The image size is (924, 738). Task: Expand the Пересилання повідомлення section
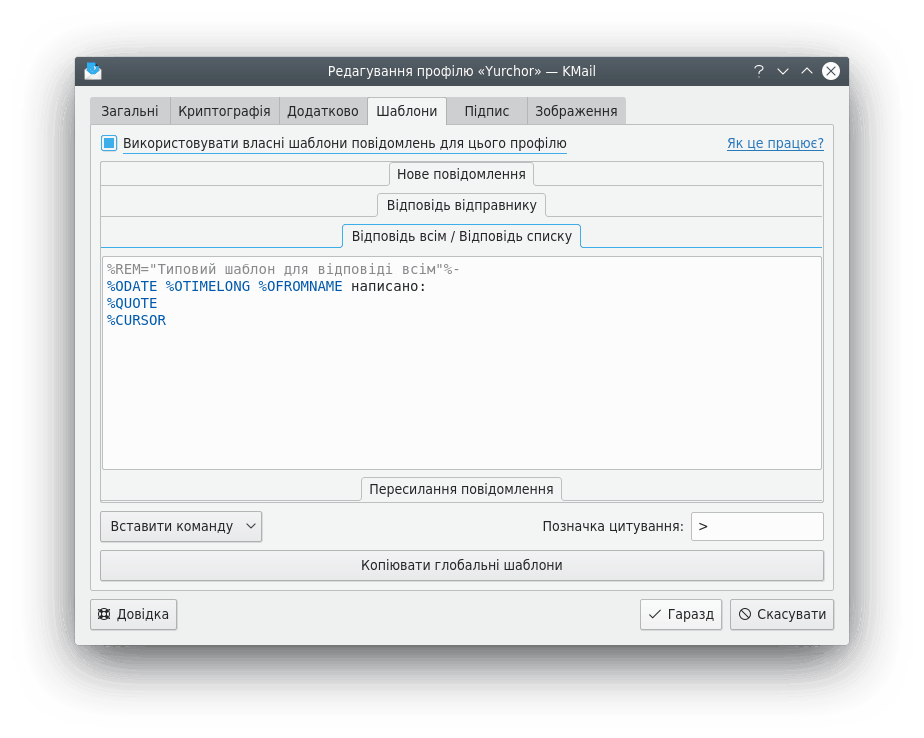coord(460,489)
